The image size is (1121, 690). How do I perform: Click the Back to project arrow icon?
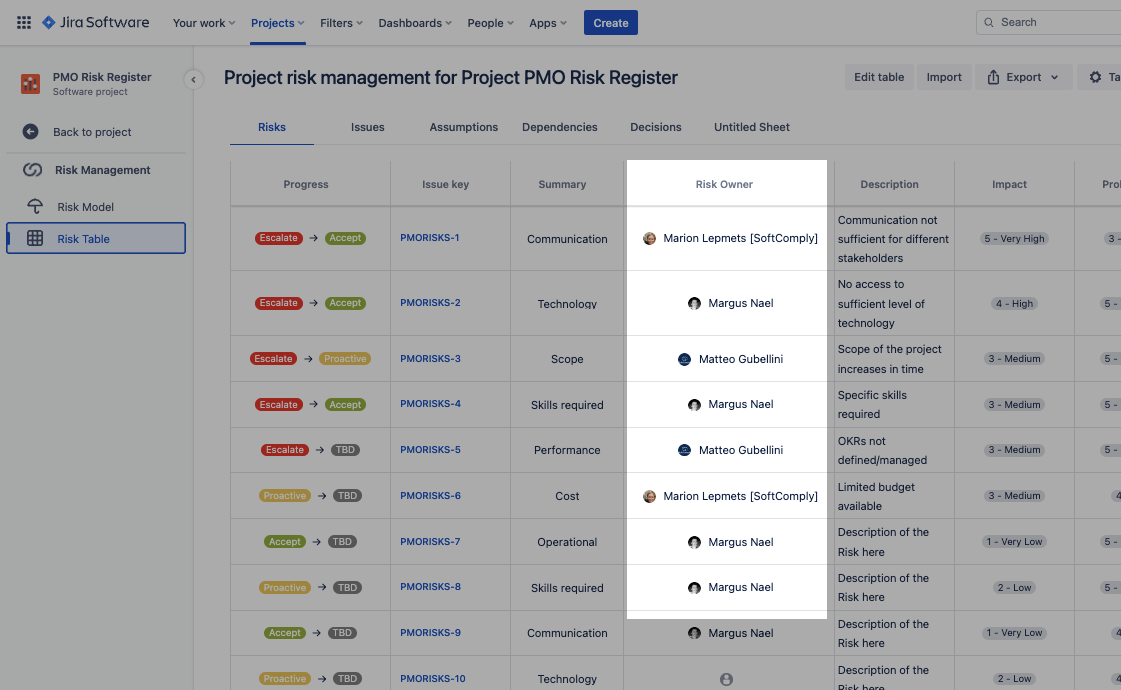click(28, 131)
